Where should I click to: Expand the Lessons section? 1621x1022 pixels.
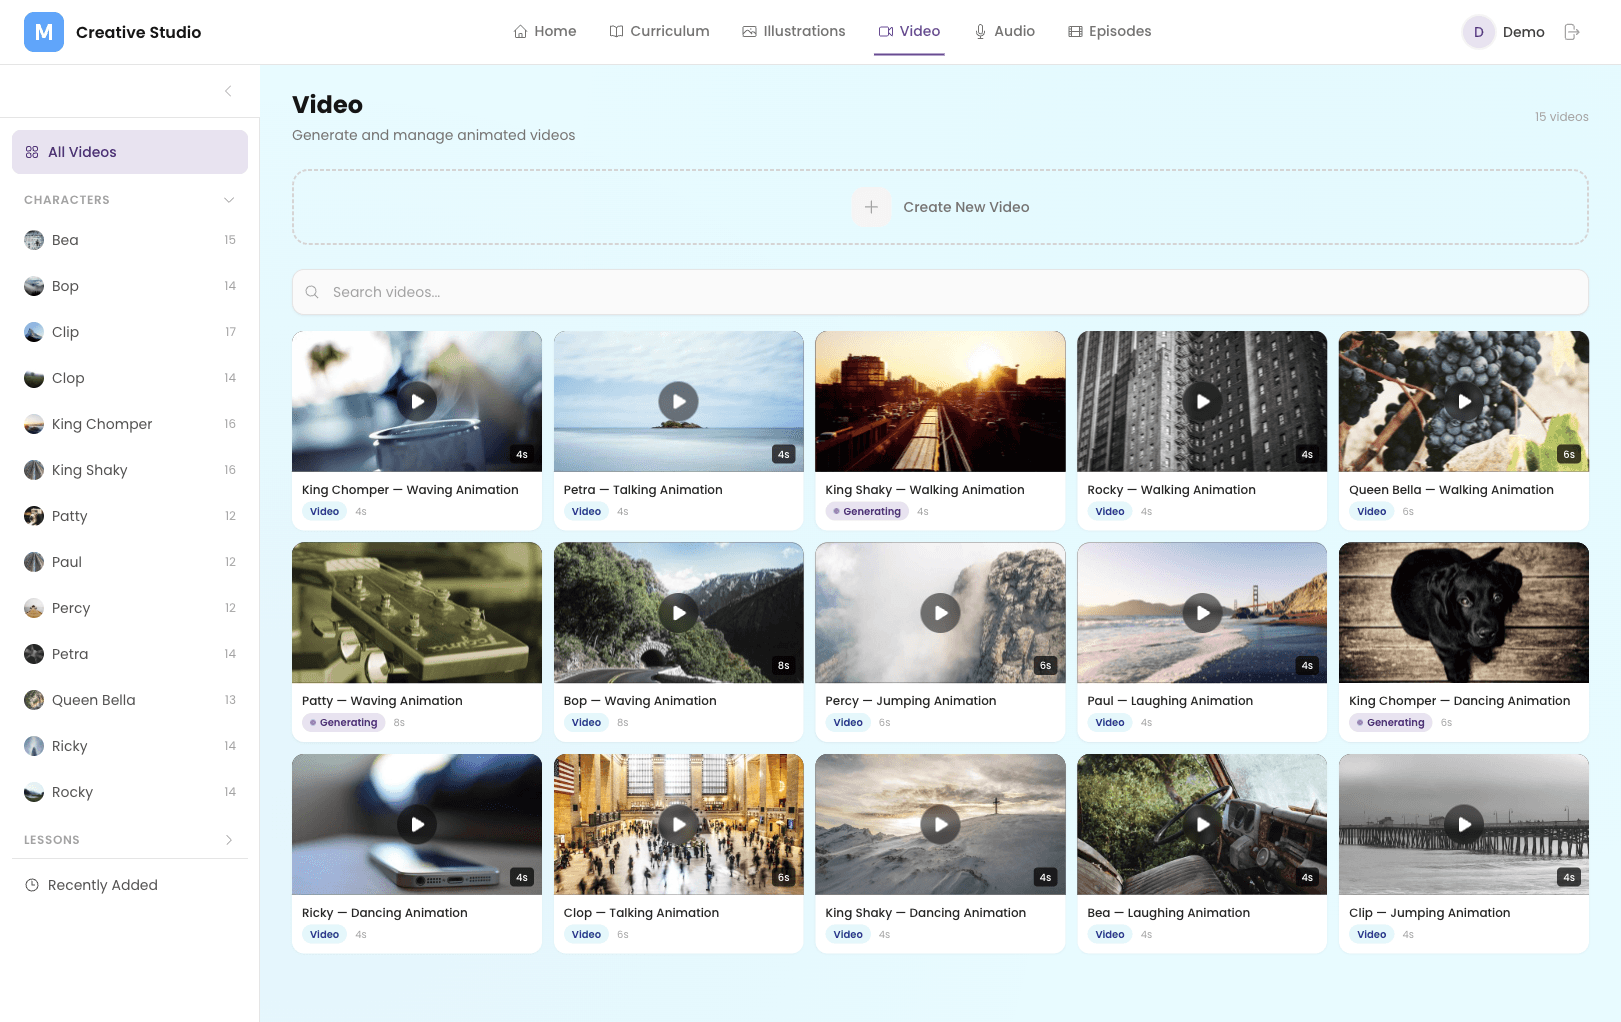229,840
